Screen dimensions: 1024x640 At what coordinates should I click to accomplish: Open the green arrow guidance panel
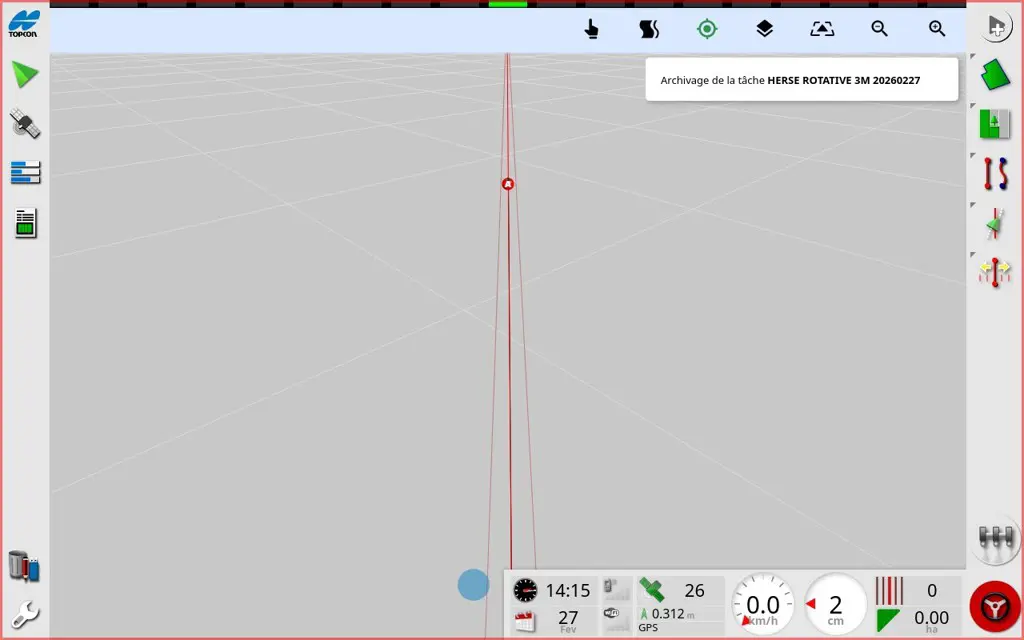point(24,74)
